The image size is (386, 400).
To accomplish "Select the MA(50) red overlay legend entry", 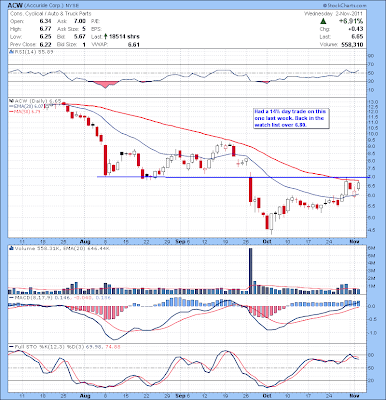I will tap(25, 111).
